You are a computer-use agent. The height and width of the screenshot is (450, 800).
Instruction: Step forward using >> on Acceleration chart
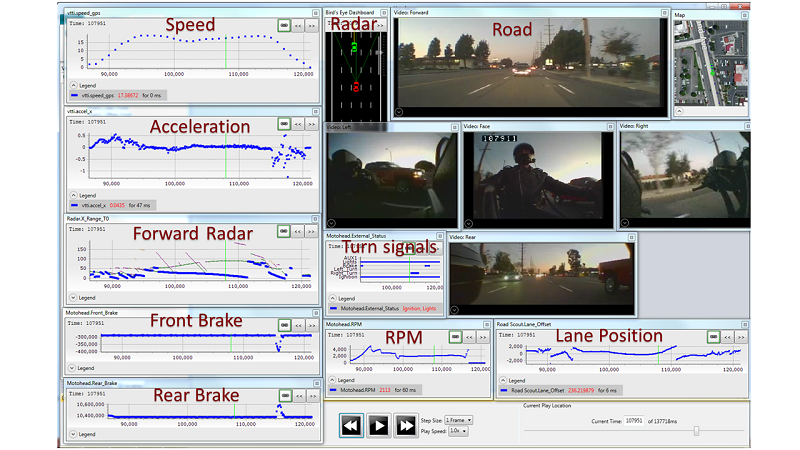310,123
